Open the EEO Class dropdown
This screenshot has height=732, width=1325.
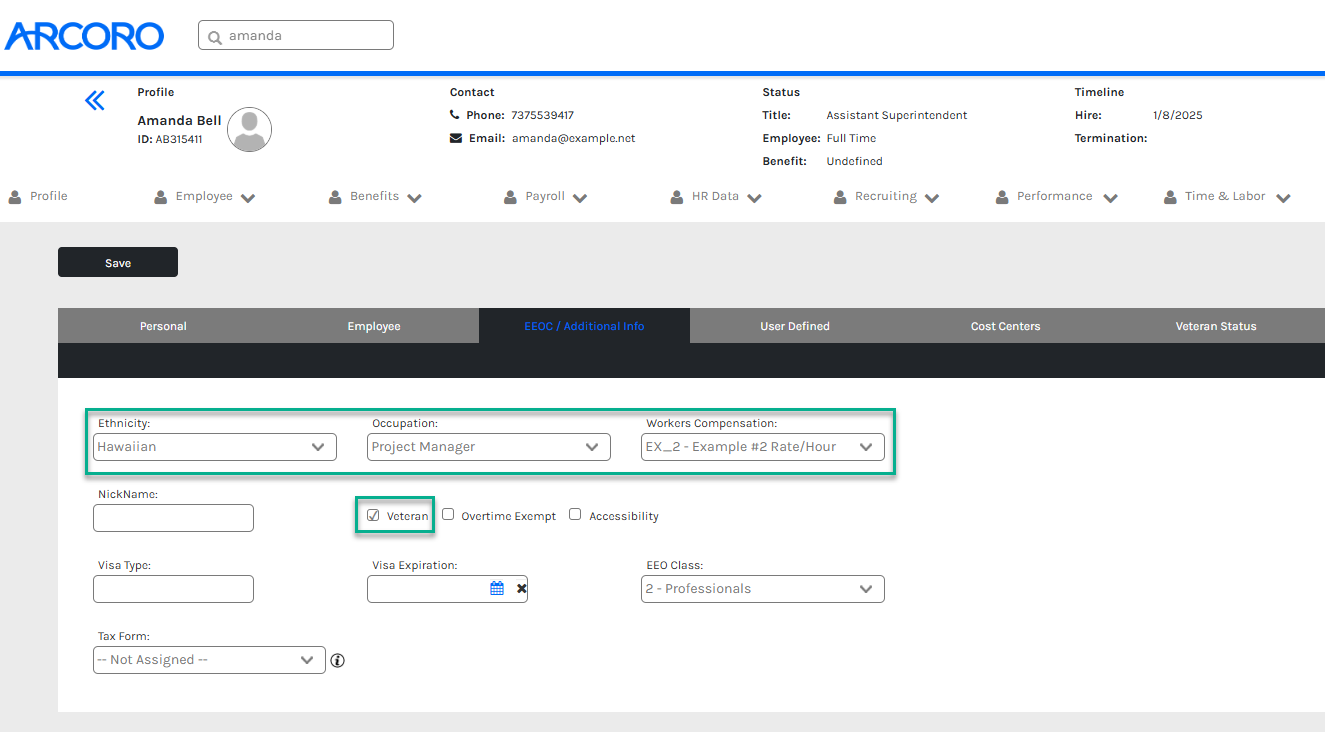click(x=763, y=589)
